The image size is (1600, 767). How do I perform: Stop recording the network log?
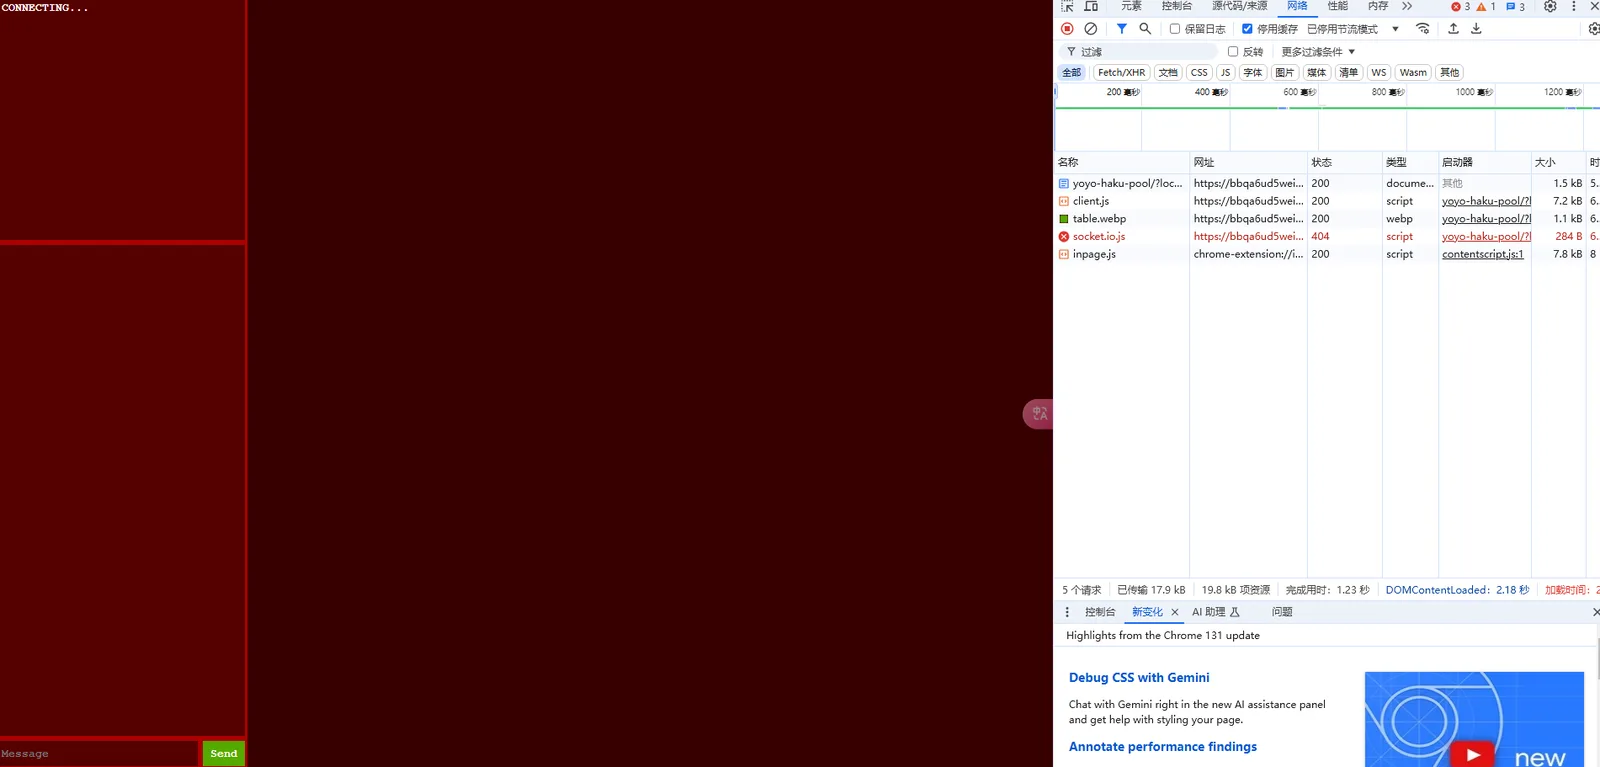pyautogui.click(x=1067, y=29)
